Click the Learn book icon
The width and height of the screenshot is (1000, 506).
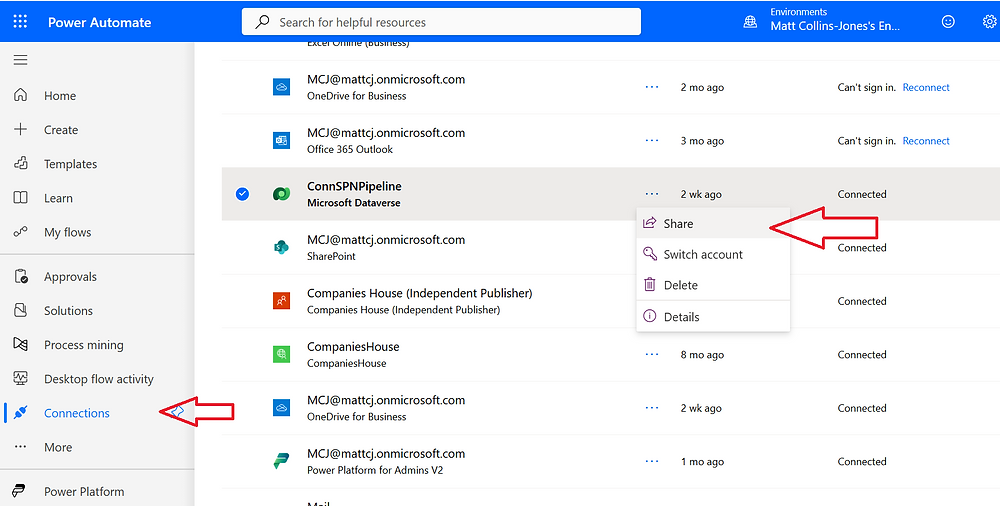(x=20, y=198)
